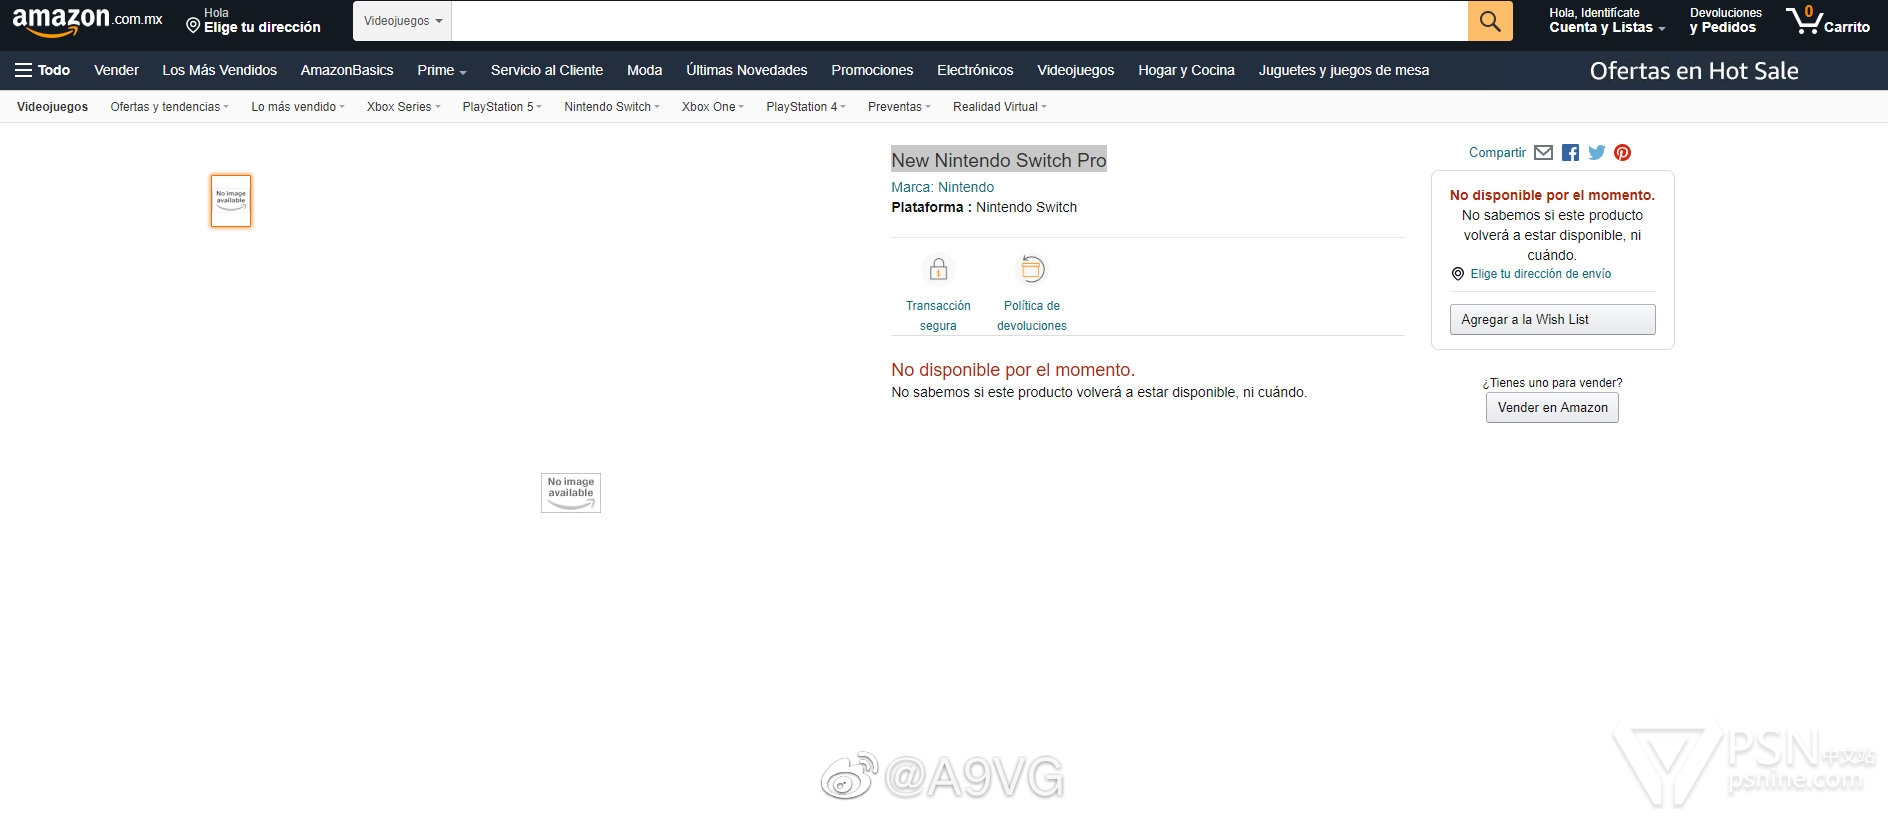
Task: Share product on Pinterest
Action: [x=1622, y=153]
